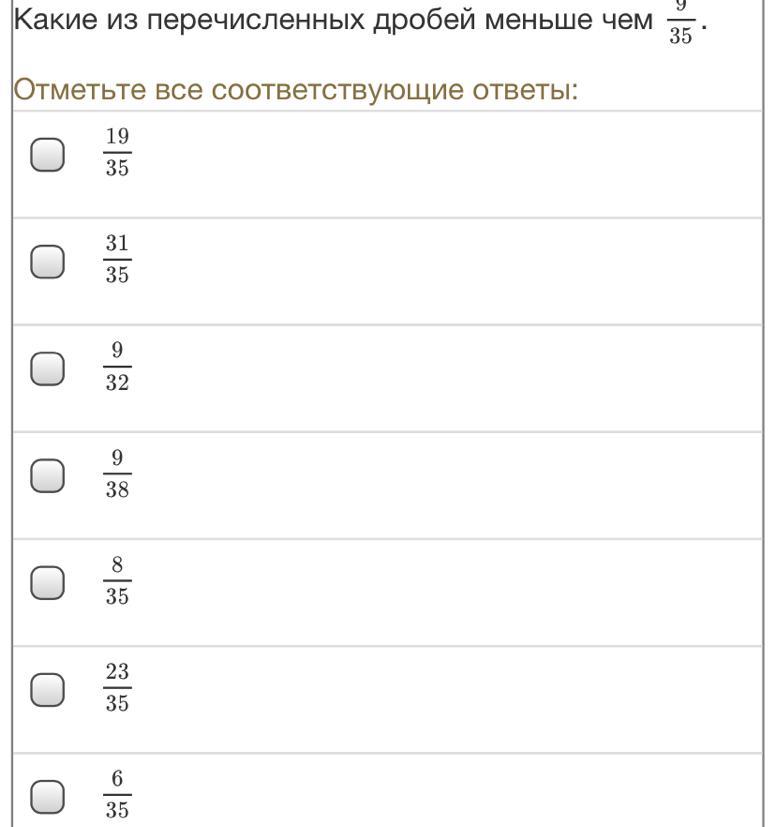Select the 9/32 answer checkbox

tap(47, 369)
